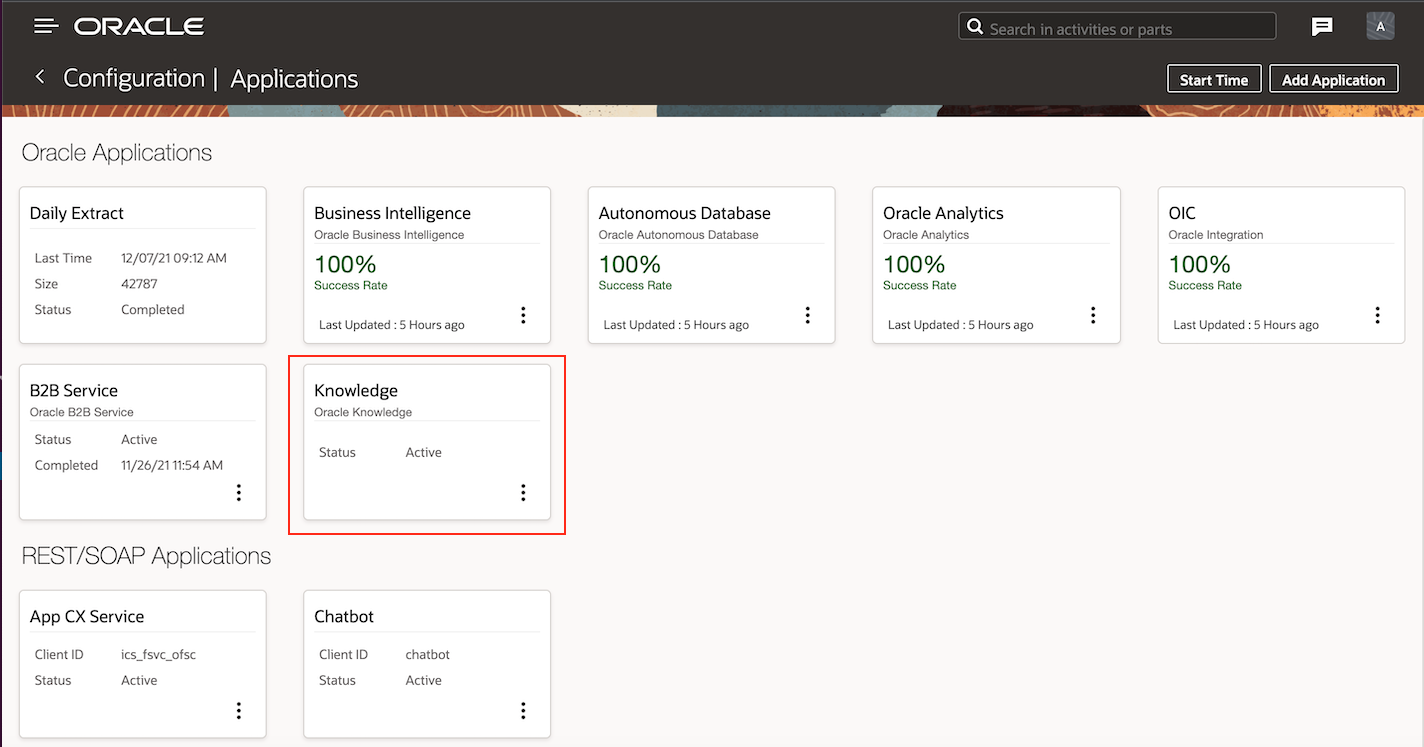Image resolution: width=1424 pixels, height=747 pixels.
Task: Click B2B Service card three-dot menu
Action: (x=238, y=493)
